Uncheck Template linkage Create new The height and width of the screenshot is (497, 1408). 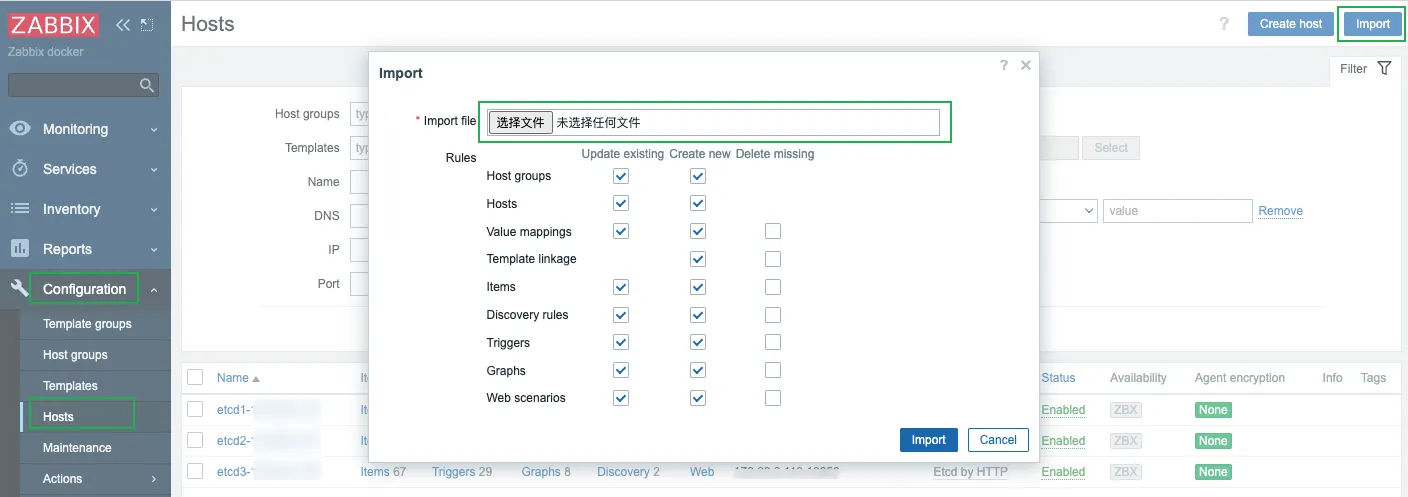click(x=698, y=259)
